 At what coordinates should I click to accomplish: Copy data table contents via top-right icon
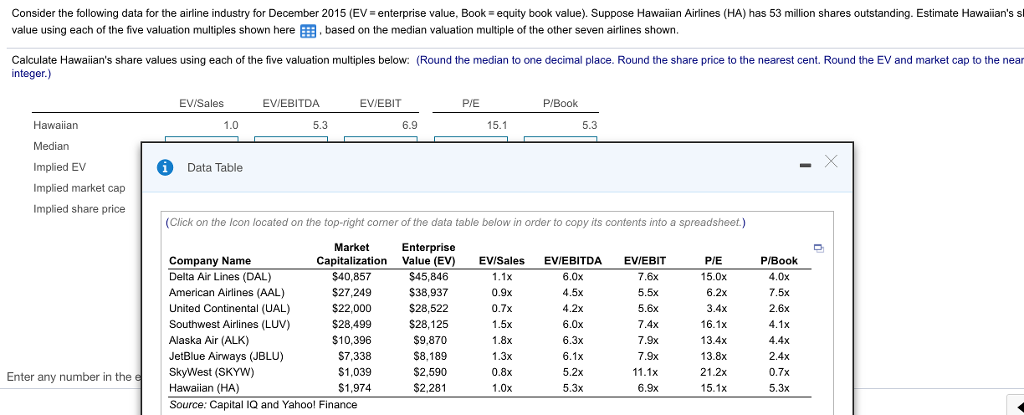pyautogui.click(x=819, y=248)
